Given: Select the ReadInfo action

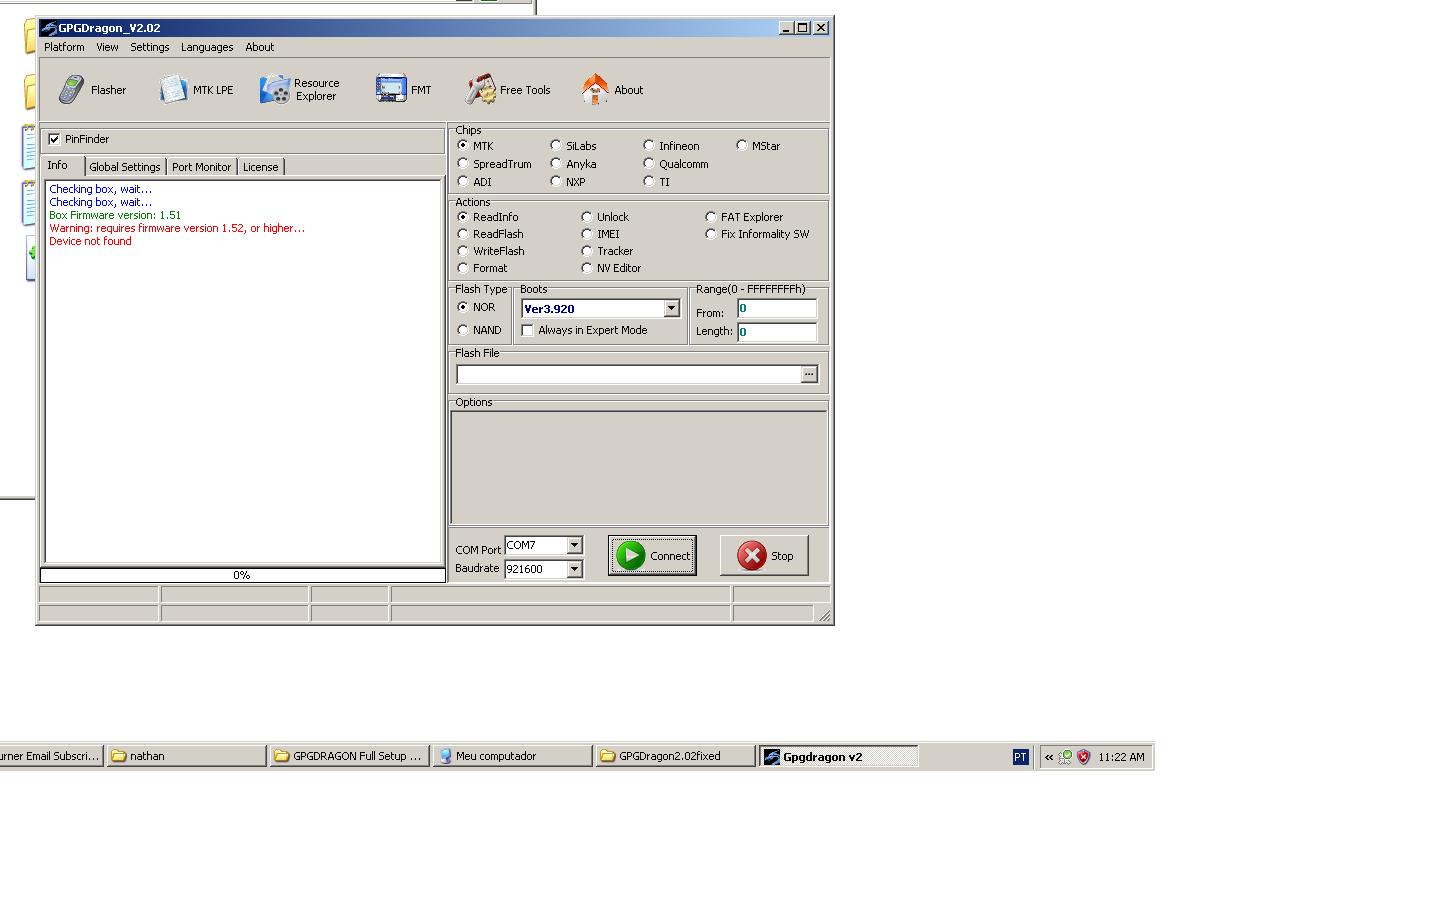Looking at the screenshot, I should [463, 217].
